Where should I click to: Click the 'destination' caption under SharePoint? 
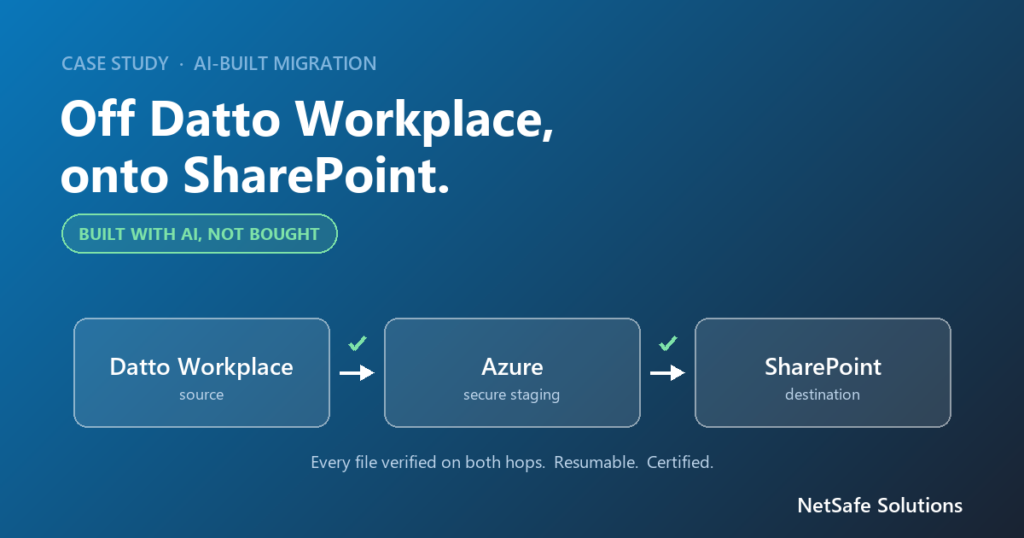click(x=823, y=394)
